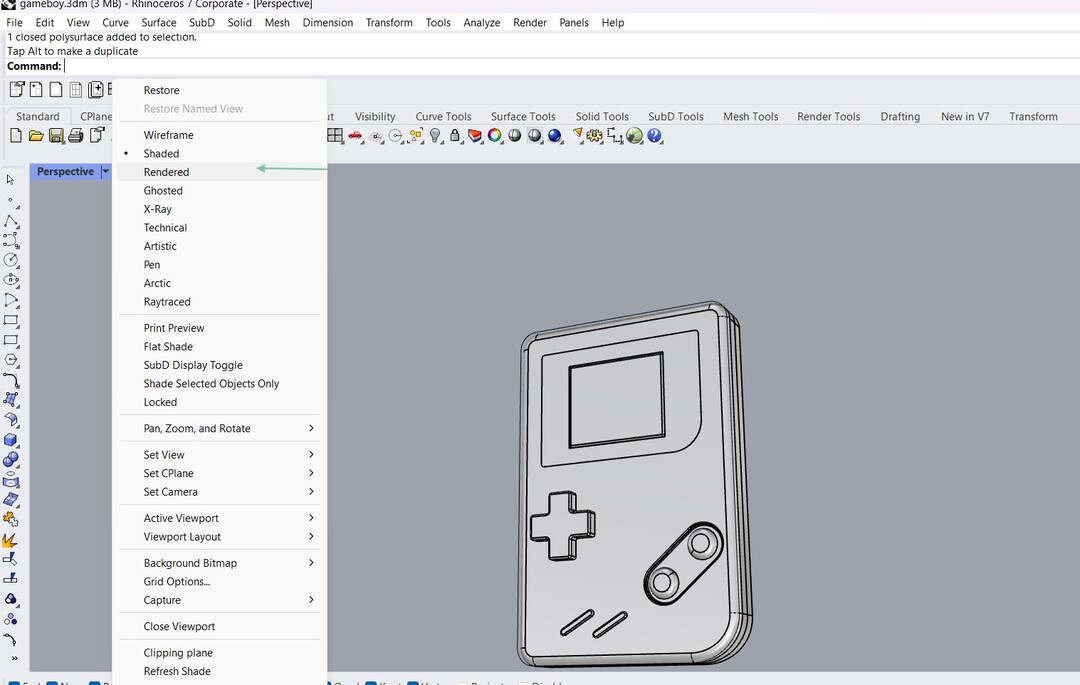Image resolution: width=1080 pixels, height=685 pixels.
Task: Toggle the Locked viewport option
Action: (160, 403)
